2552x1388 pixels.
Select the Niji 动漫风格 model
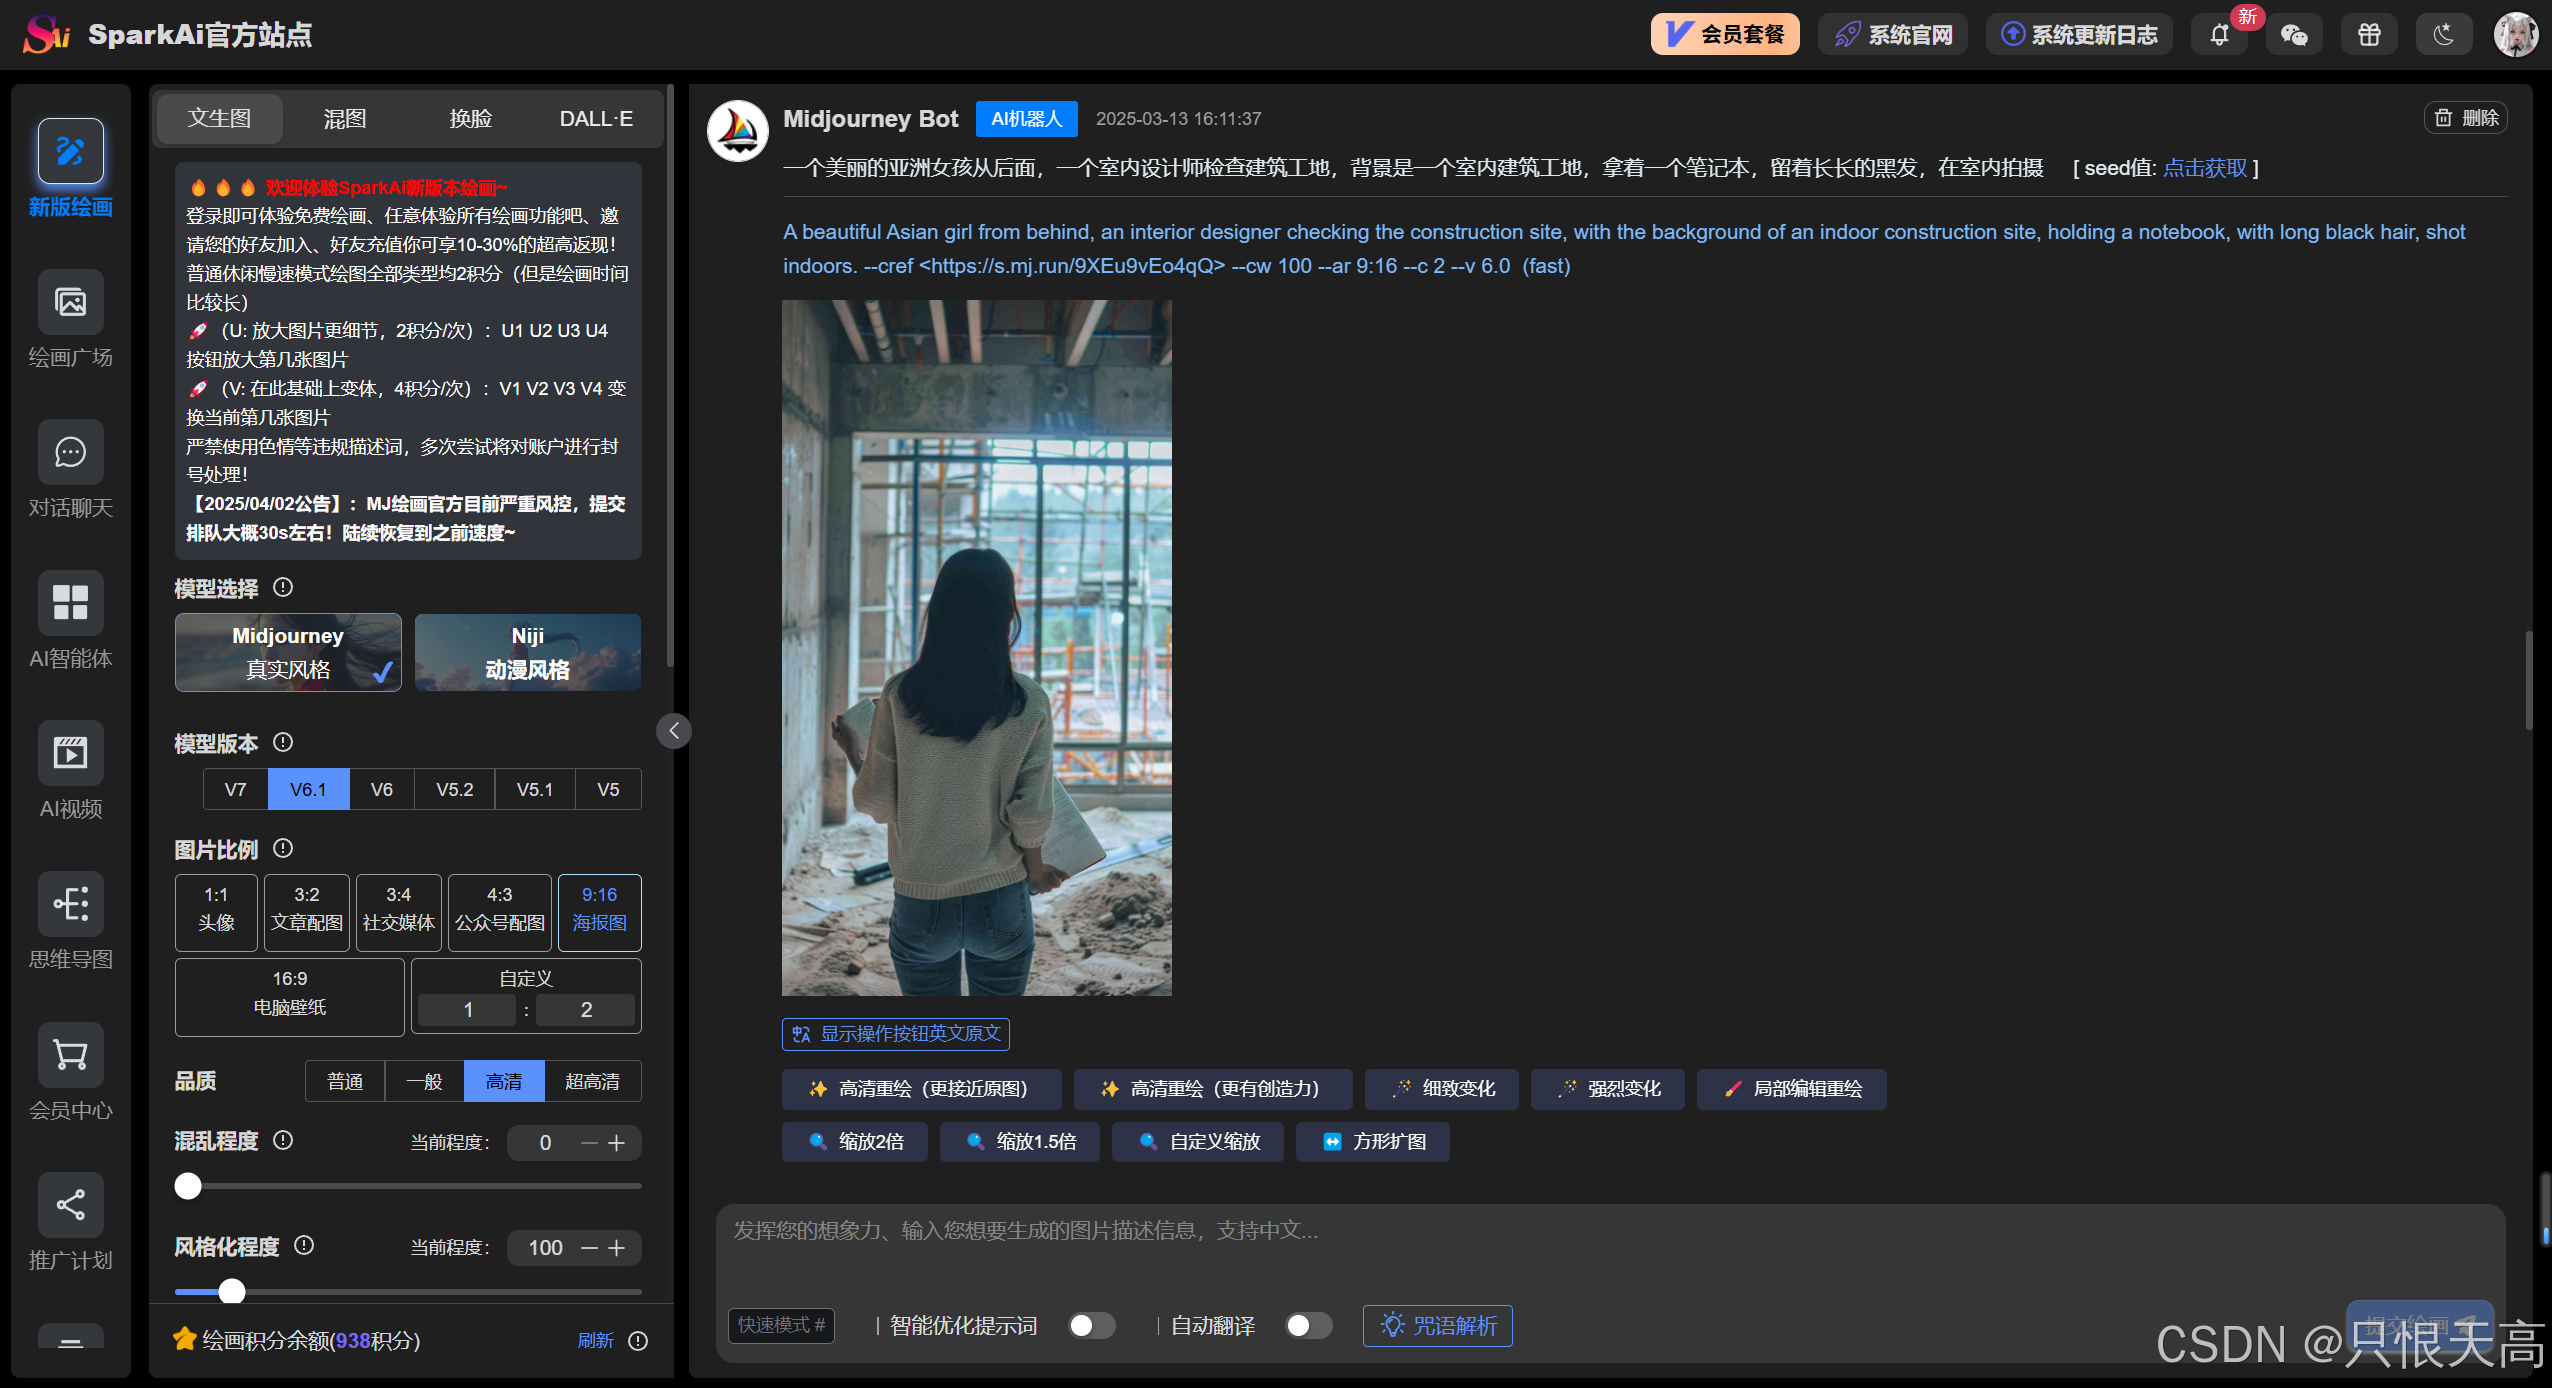point(527,652)
